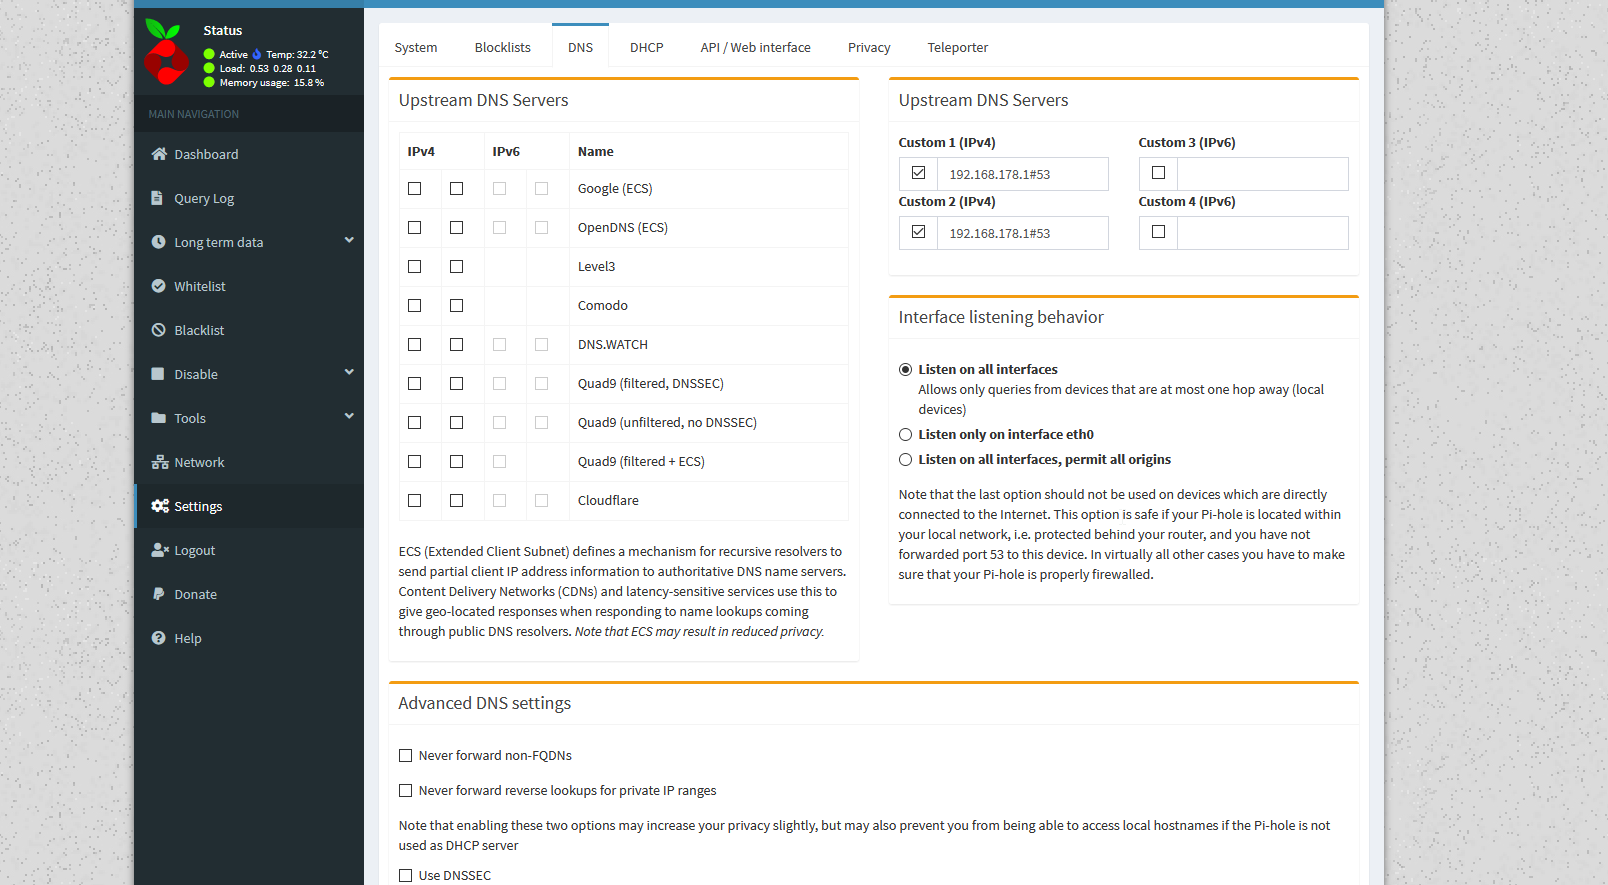Open the Network page

199,462
